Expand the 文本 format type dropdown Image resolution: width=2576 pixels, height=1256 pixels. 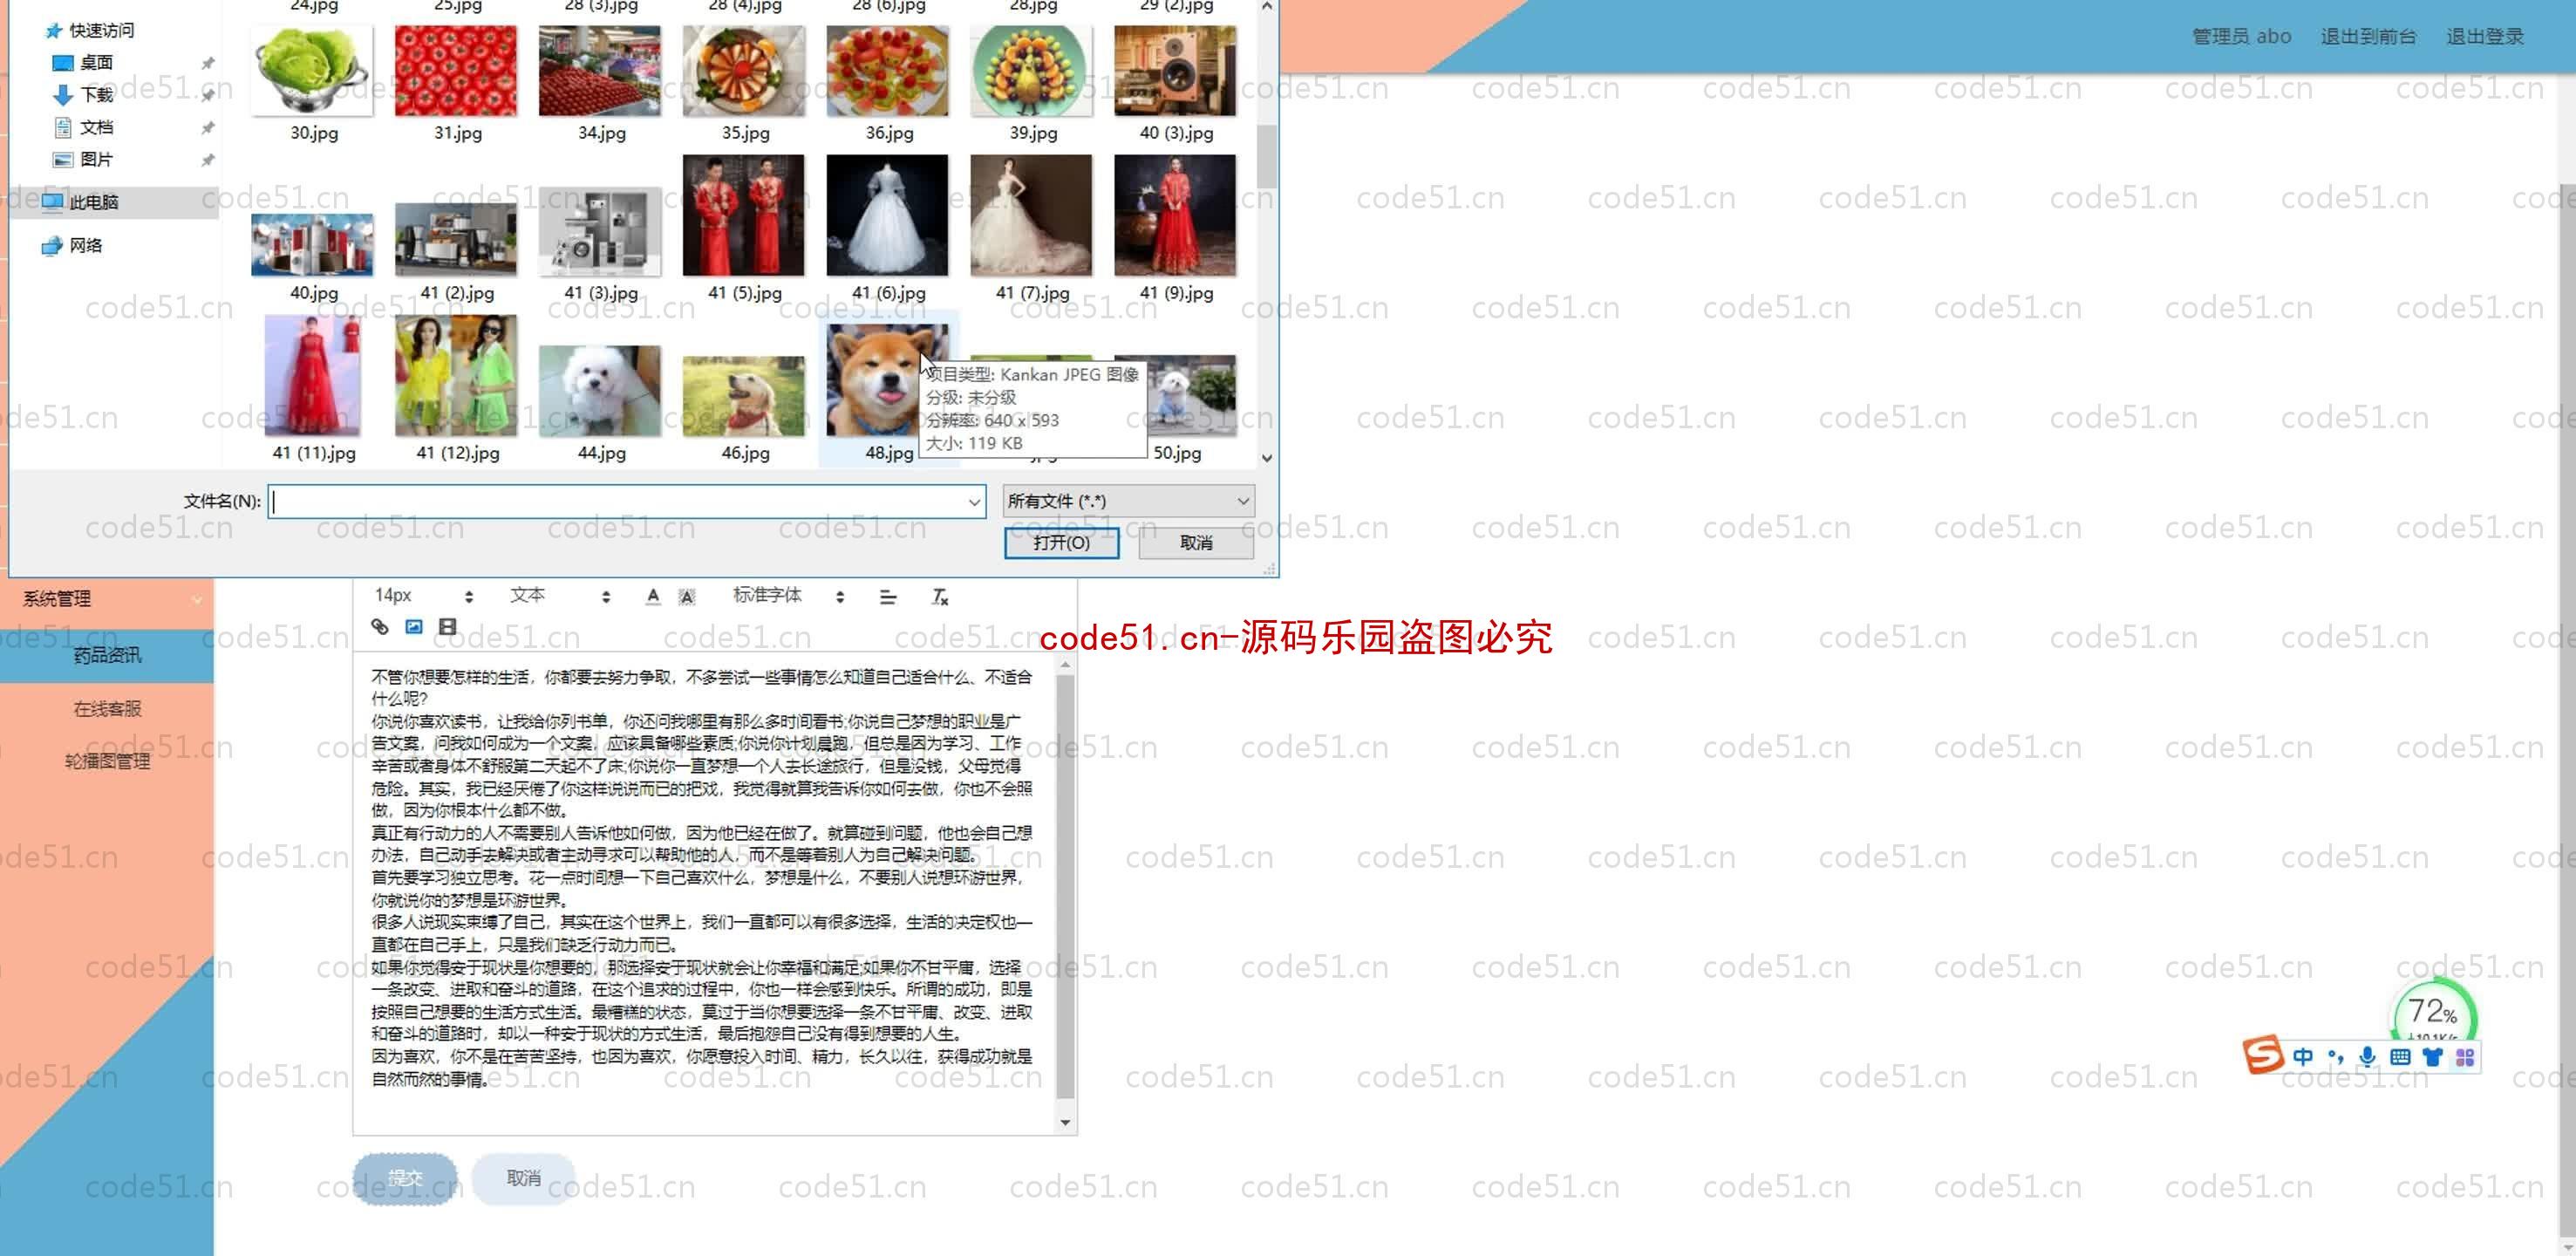point(608,595)
